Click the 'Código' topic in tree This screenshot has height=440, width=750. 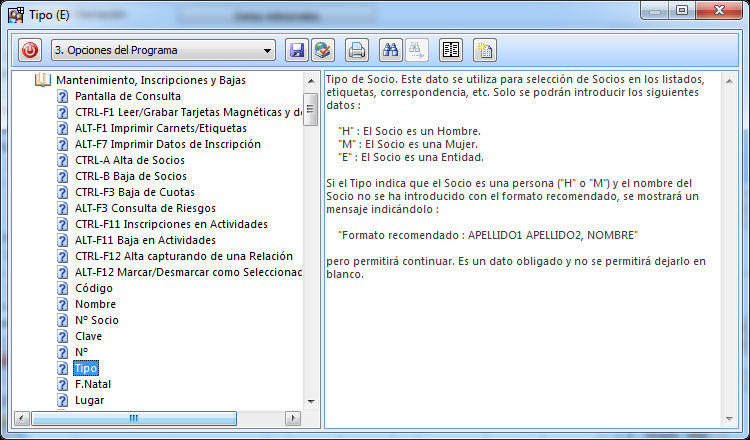coord(94,288)
